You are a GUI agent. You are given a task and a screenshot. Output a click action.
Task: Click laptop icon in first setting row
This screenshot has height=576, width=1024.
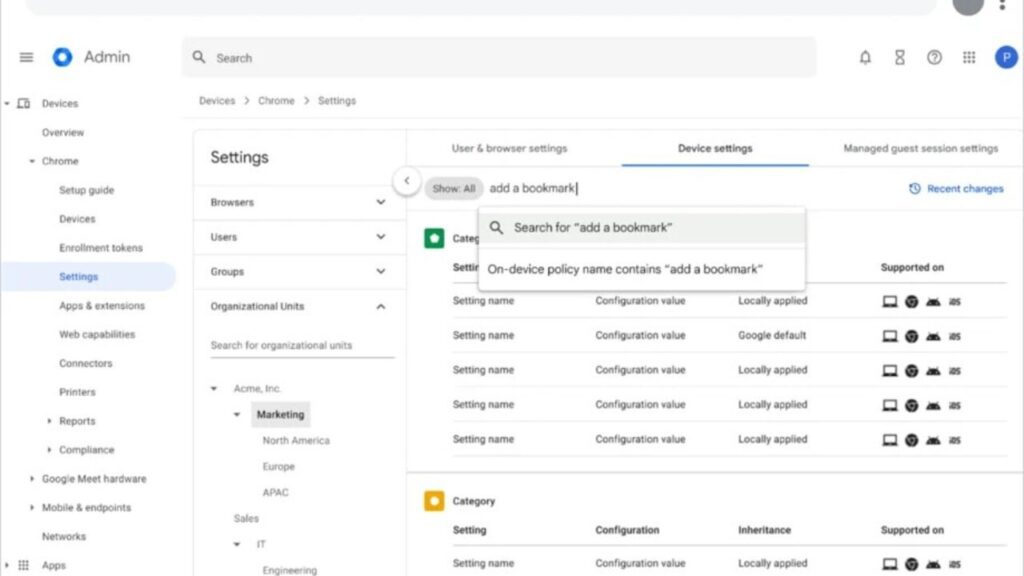(889, 301)
